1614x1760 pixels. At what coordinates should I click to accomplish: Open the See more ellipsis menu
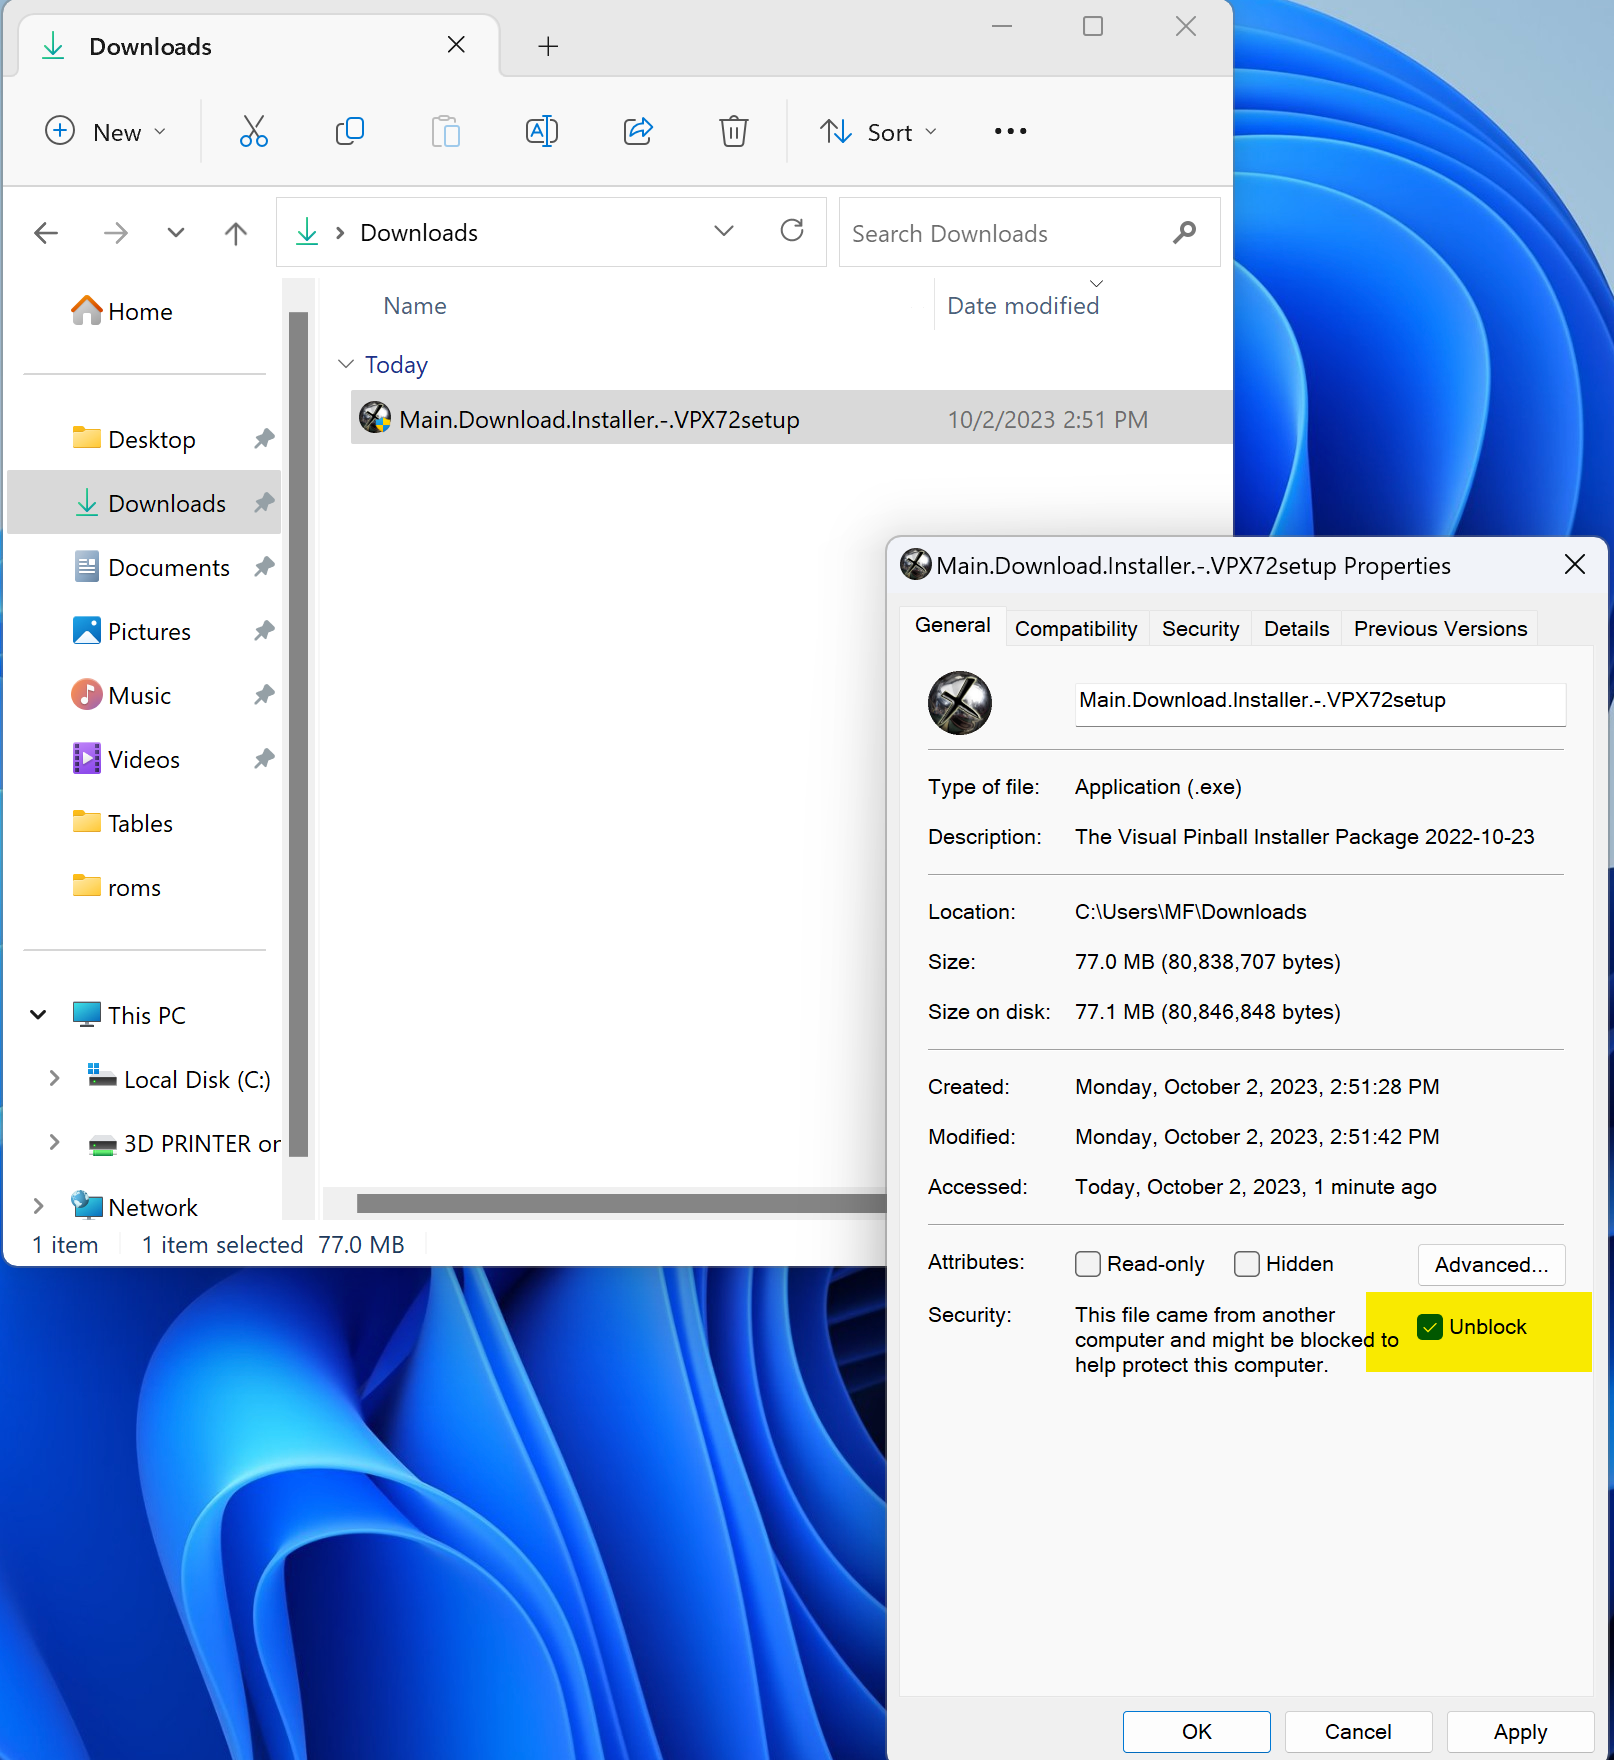(x=1010, y=131)
